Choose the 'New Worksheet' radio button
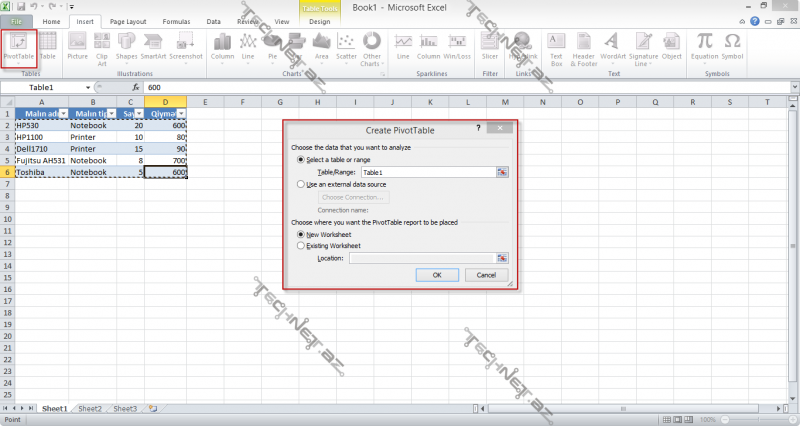800x426 pixels. click(x=301, y=234)
